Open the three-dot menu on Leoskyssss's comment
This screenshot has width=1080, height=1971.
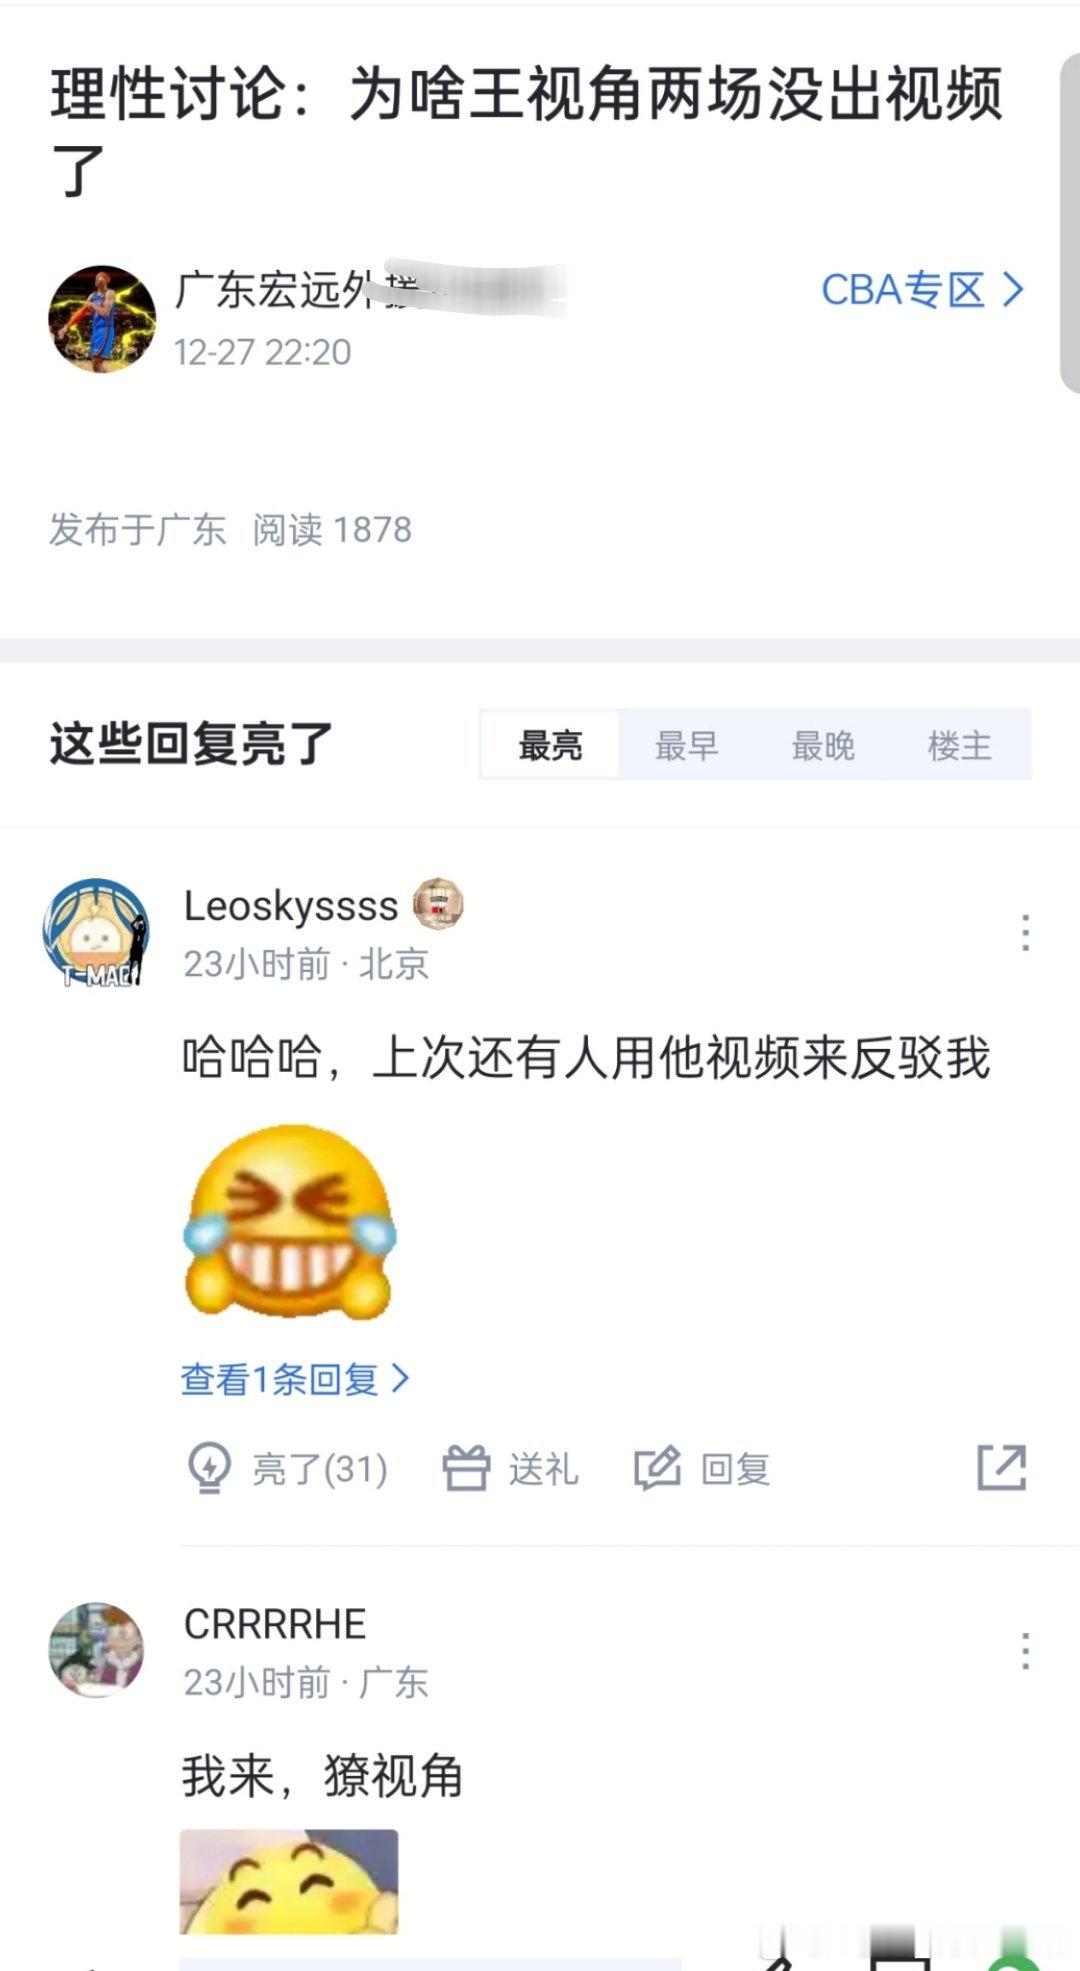coord(1025,932)
